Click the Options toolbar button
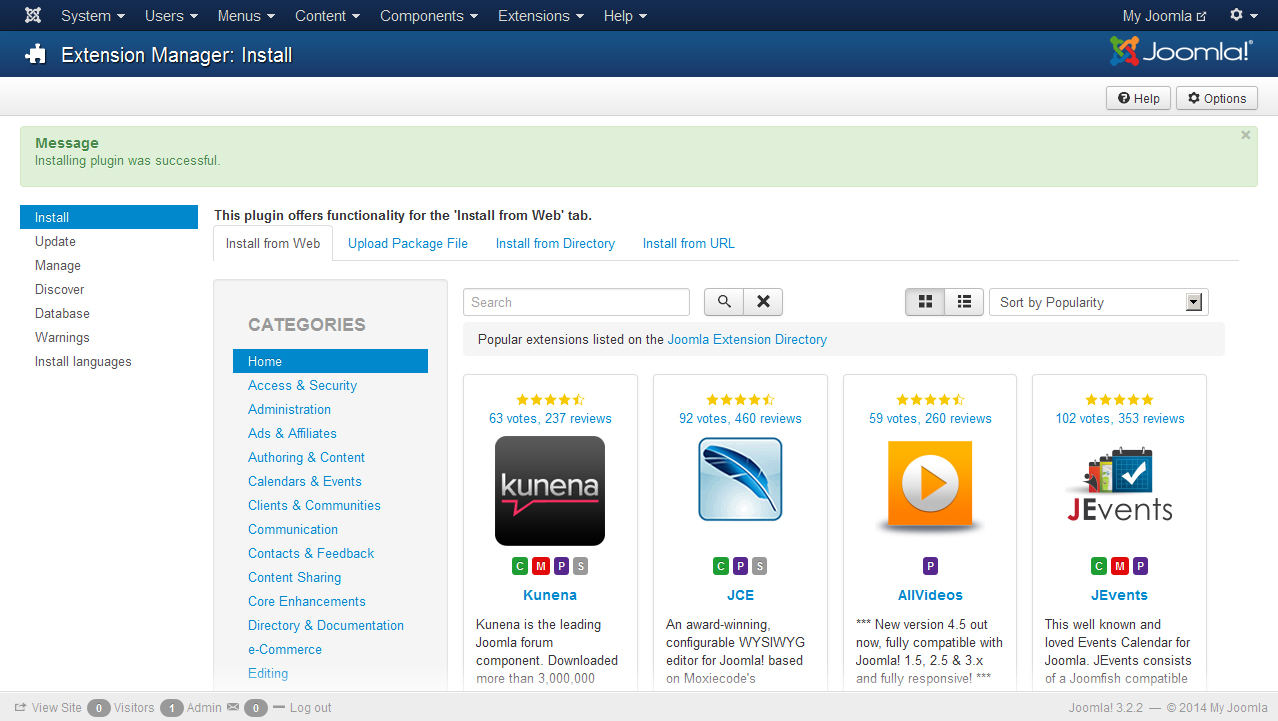The height and width of the screenshot is (721, 1278). click(x=1217, y=98)
